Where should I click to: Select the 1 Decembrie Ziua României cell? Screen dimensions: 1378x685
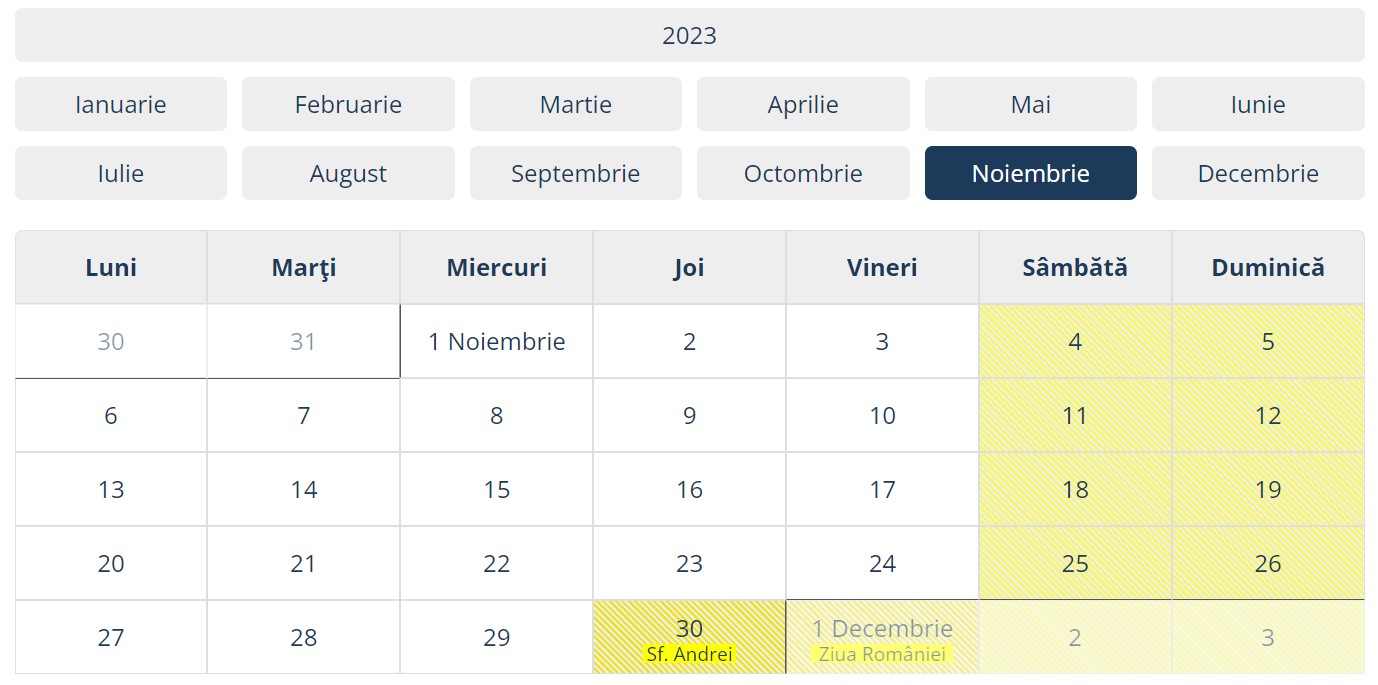(882, 637)
